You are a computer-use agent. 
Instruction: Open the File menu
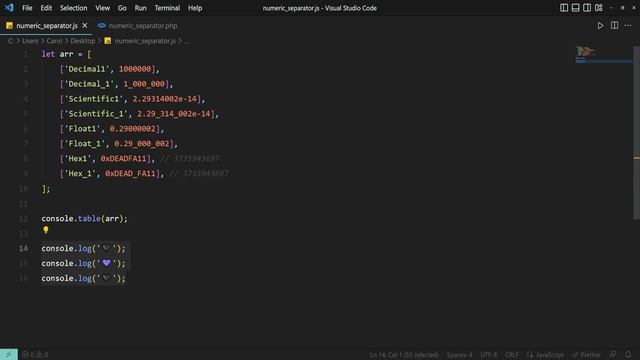pyautogui.click(x=27, y=8)
